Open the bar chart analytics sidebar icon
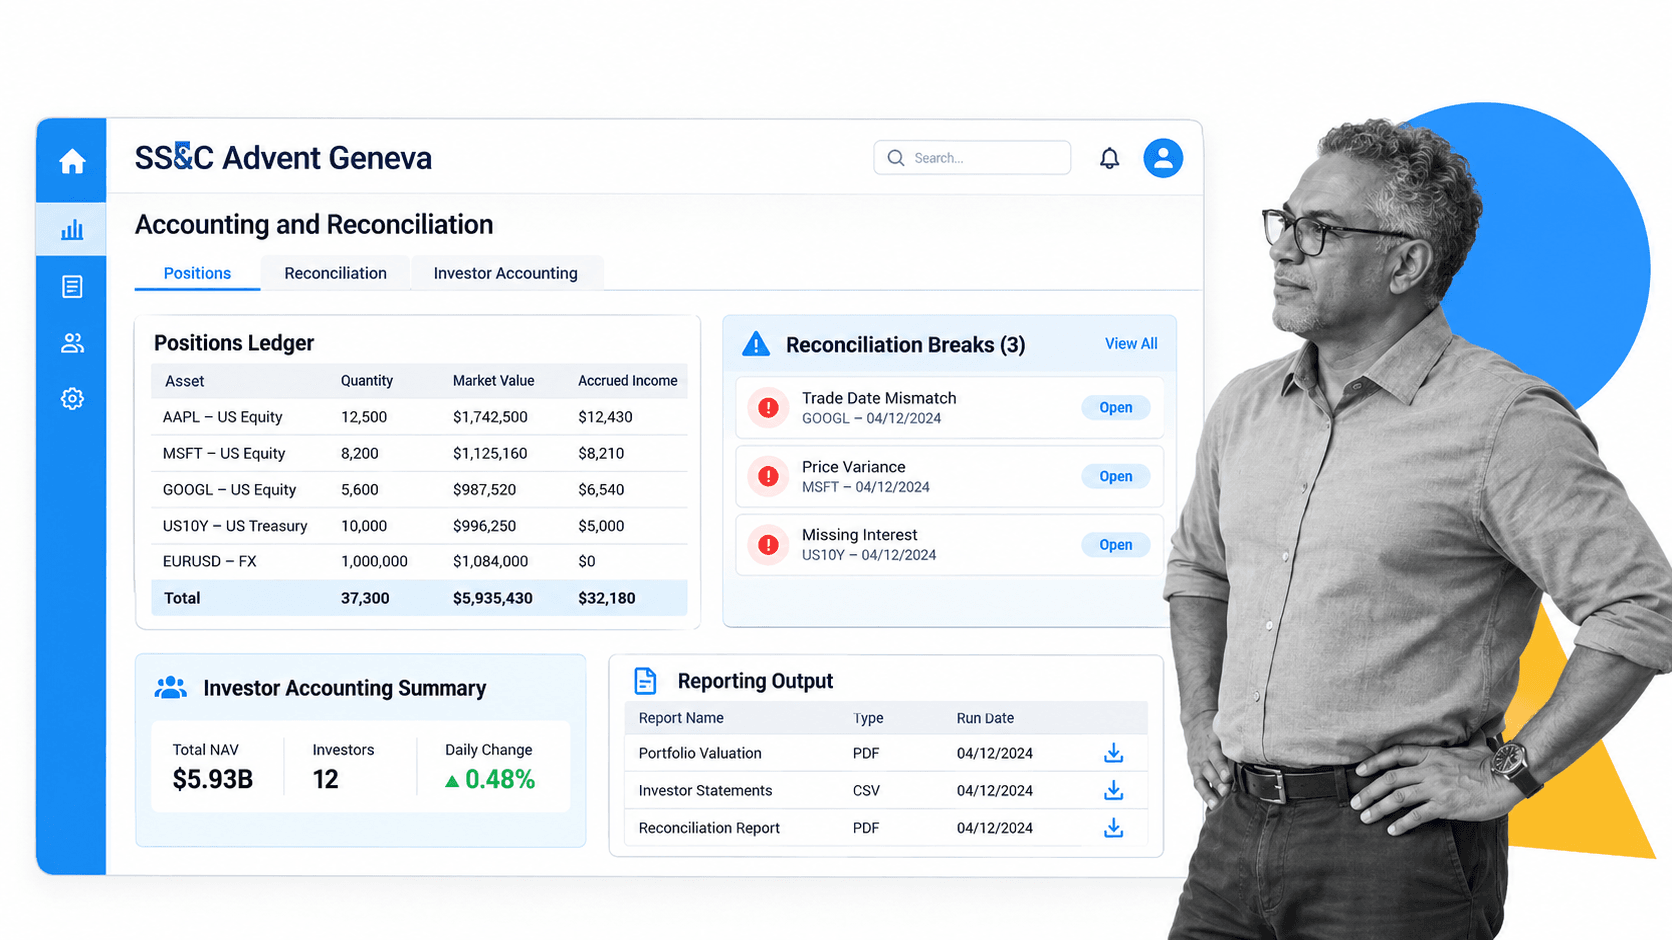 (x=72, y=230)
